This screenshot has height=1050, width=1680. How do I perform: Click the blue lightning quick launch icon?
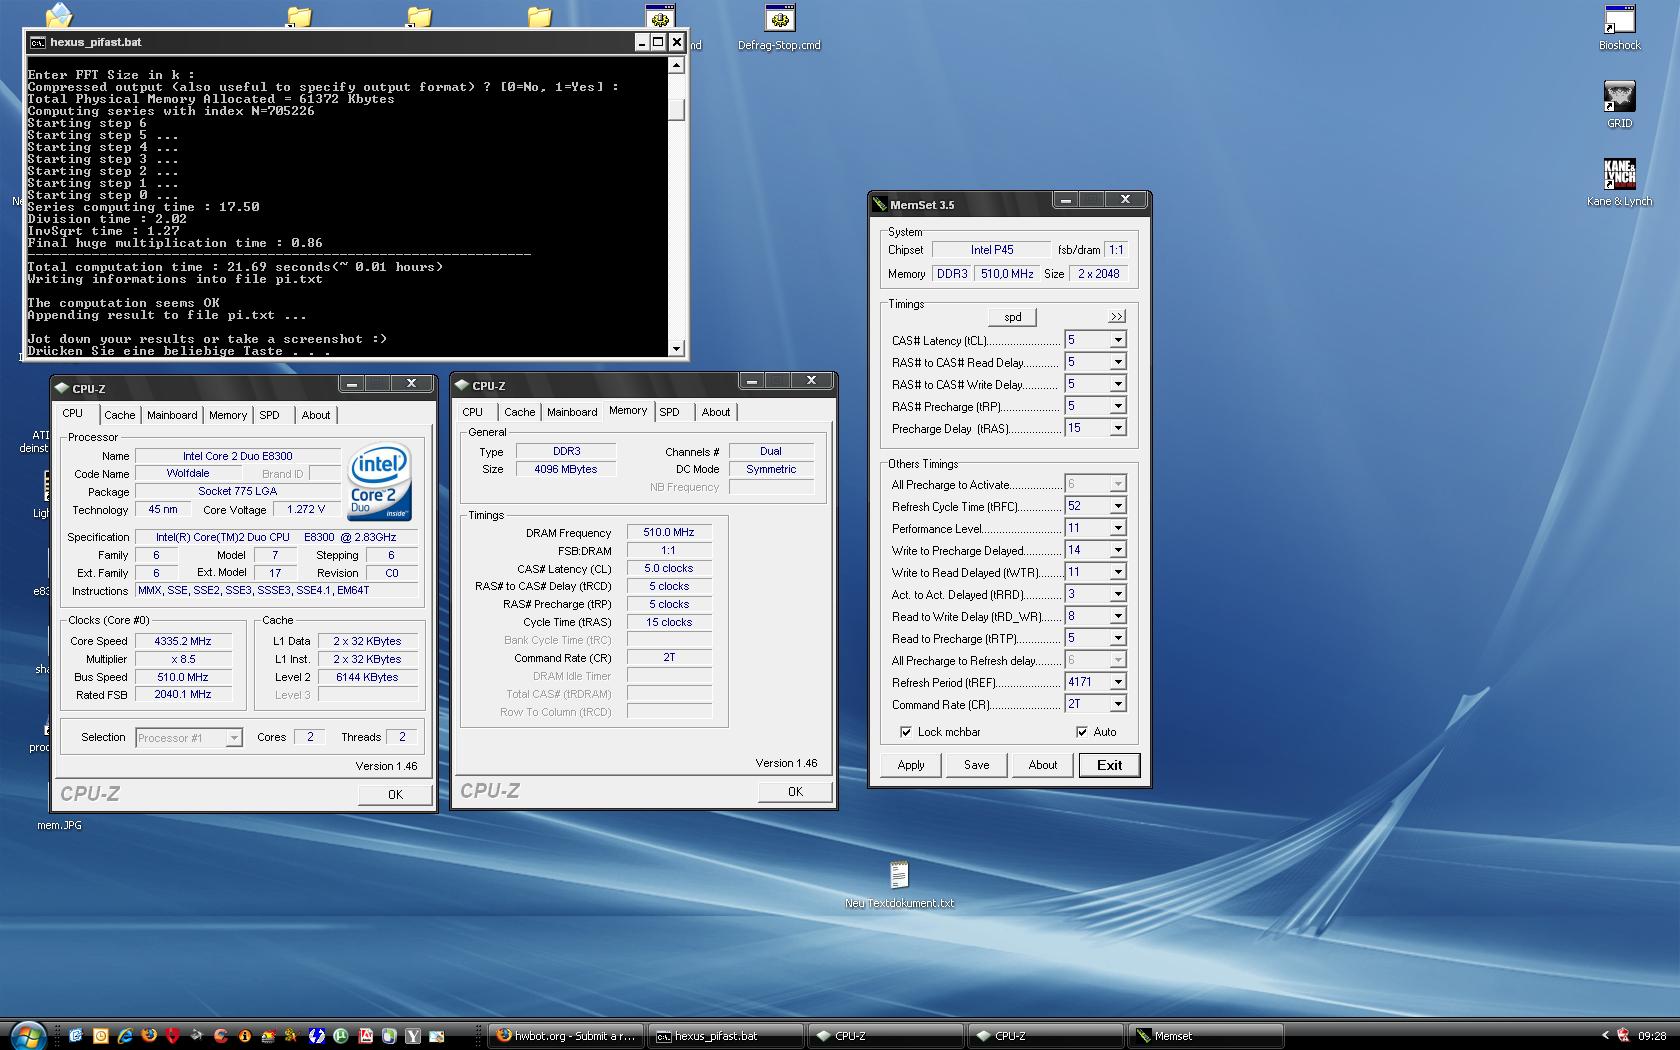(x=317, y=1036)
